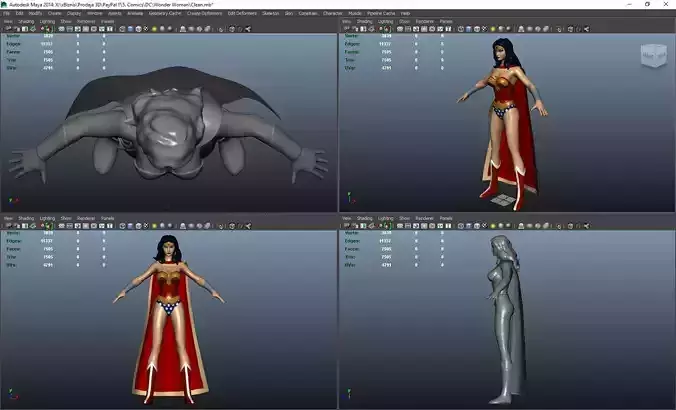Click High Quality icon in ViewCube perspective panel
This screenshot has width=676, height=410.
click(x=508, y=29)
